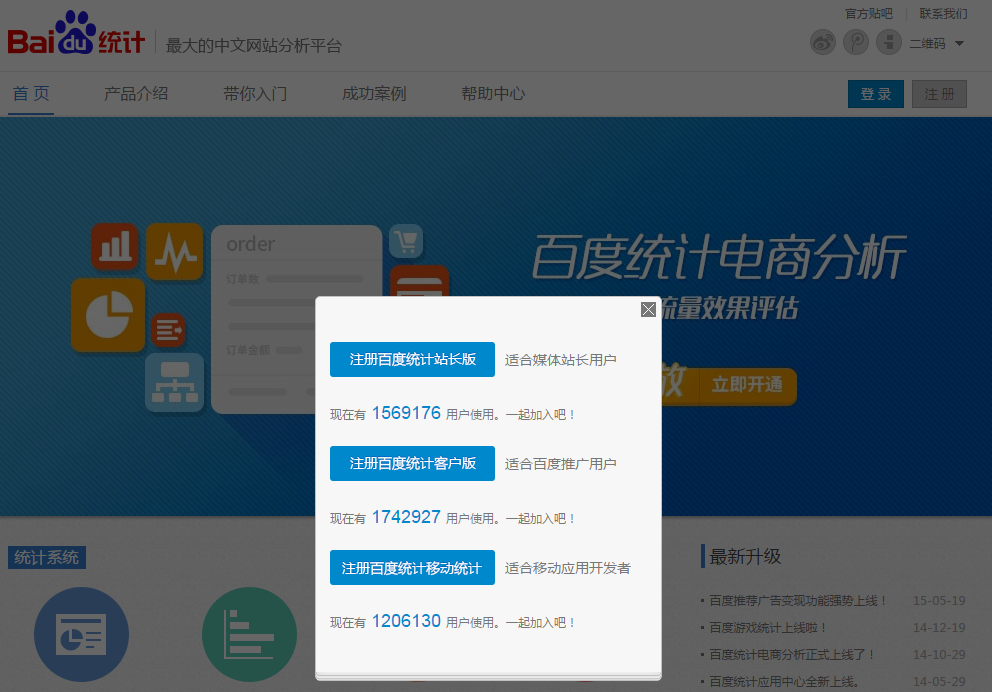Click the Tencent Weibo icon in header
The height and width of the screenshot is (692, 992).
click(855, 43)
